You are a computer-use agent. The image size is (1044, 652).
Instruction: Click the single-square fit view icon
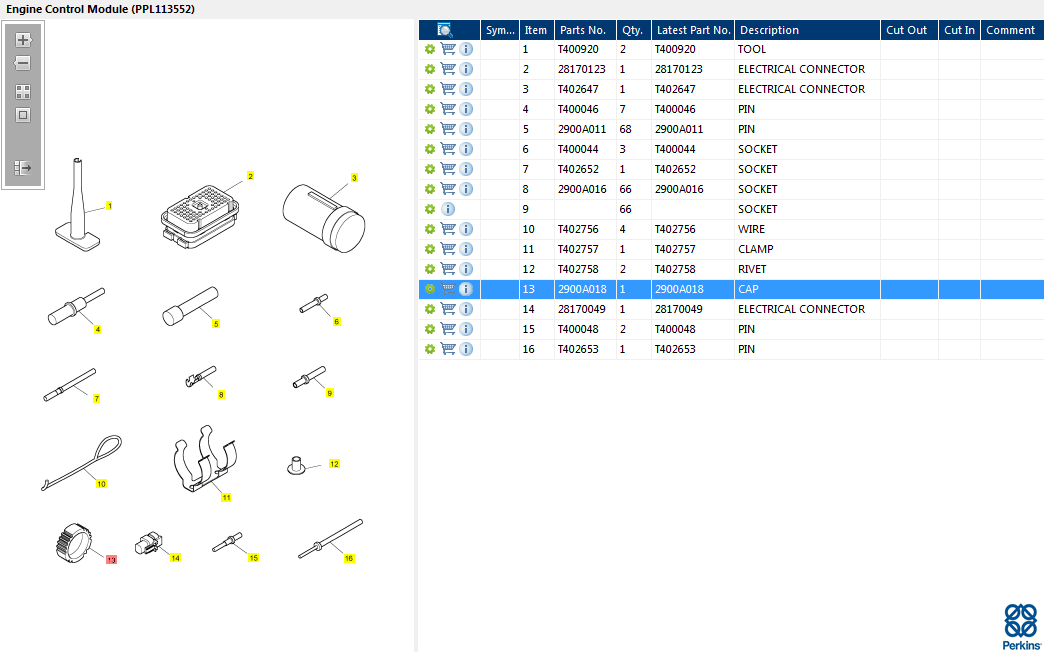(x=23, y=115)
